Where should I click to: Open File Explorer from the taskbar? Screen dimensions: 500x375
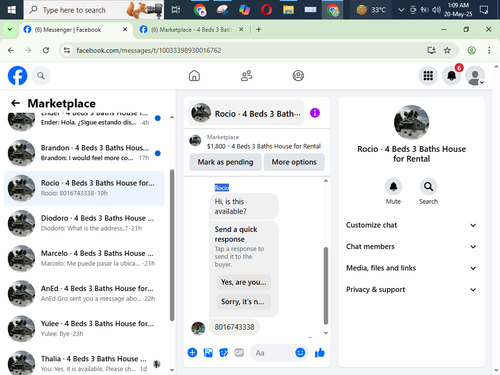pyautogui.click(x=288, y=10)
